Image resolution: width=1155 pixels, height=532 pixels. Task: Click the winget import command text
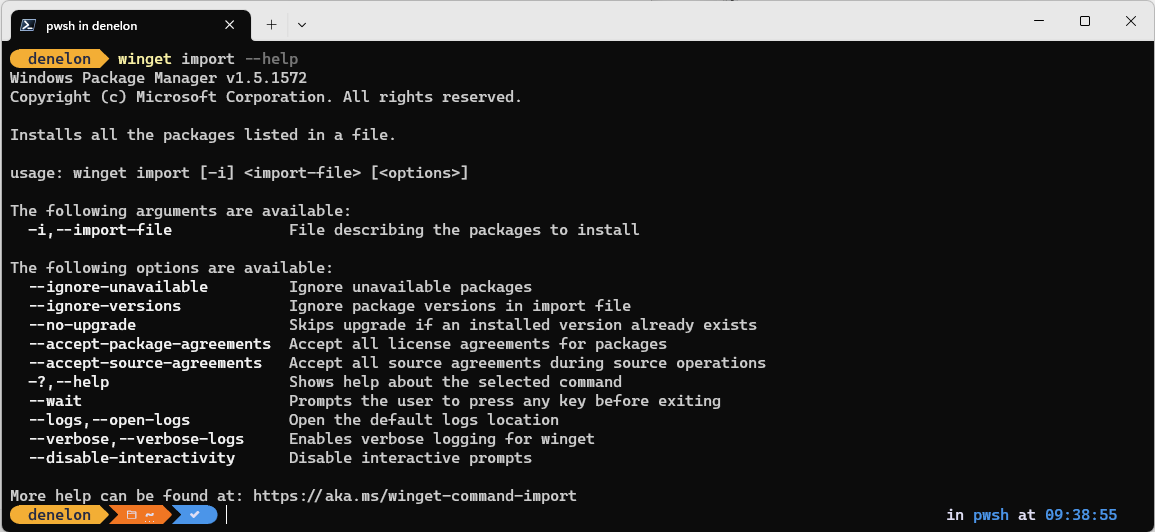(176, 59)
